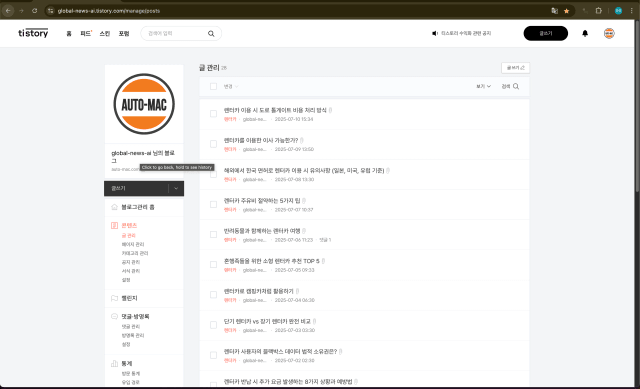Open the profile avatar menu in the Tistory header
This screenshot has height=389, width=640.
tap(609, 33)
